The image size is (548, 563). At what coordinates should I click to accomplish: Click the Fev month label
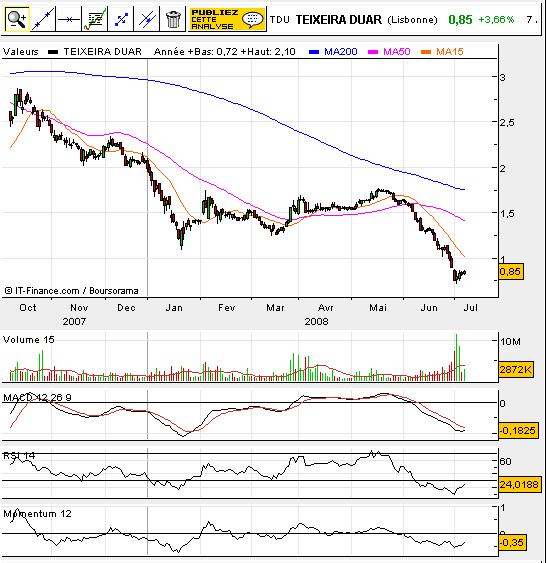point(227,308)
